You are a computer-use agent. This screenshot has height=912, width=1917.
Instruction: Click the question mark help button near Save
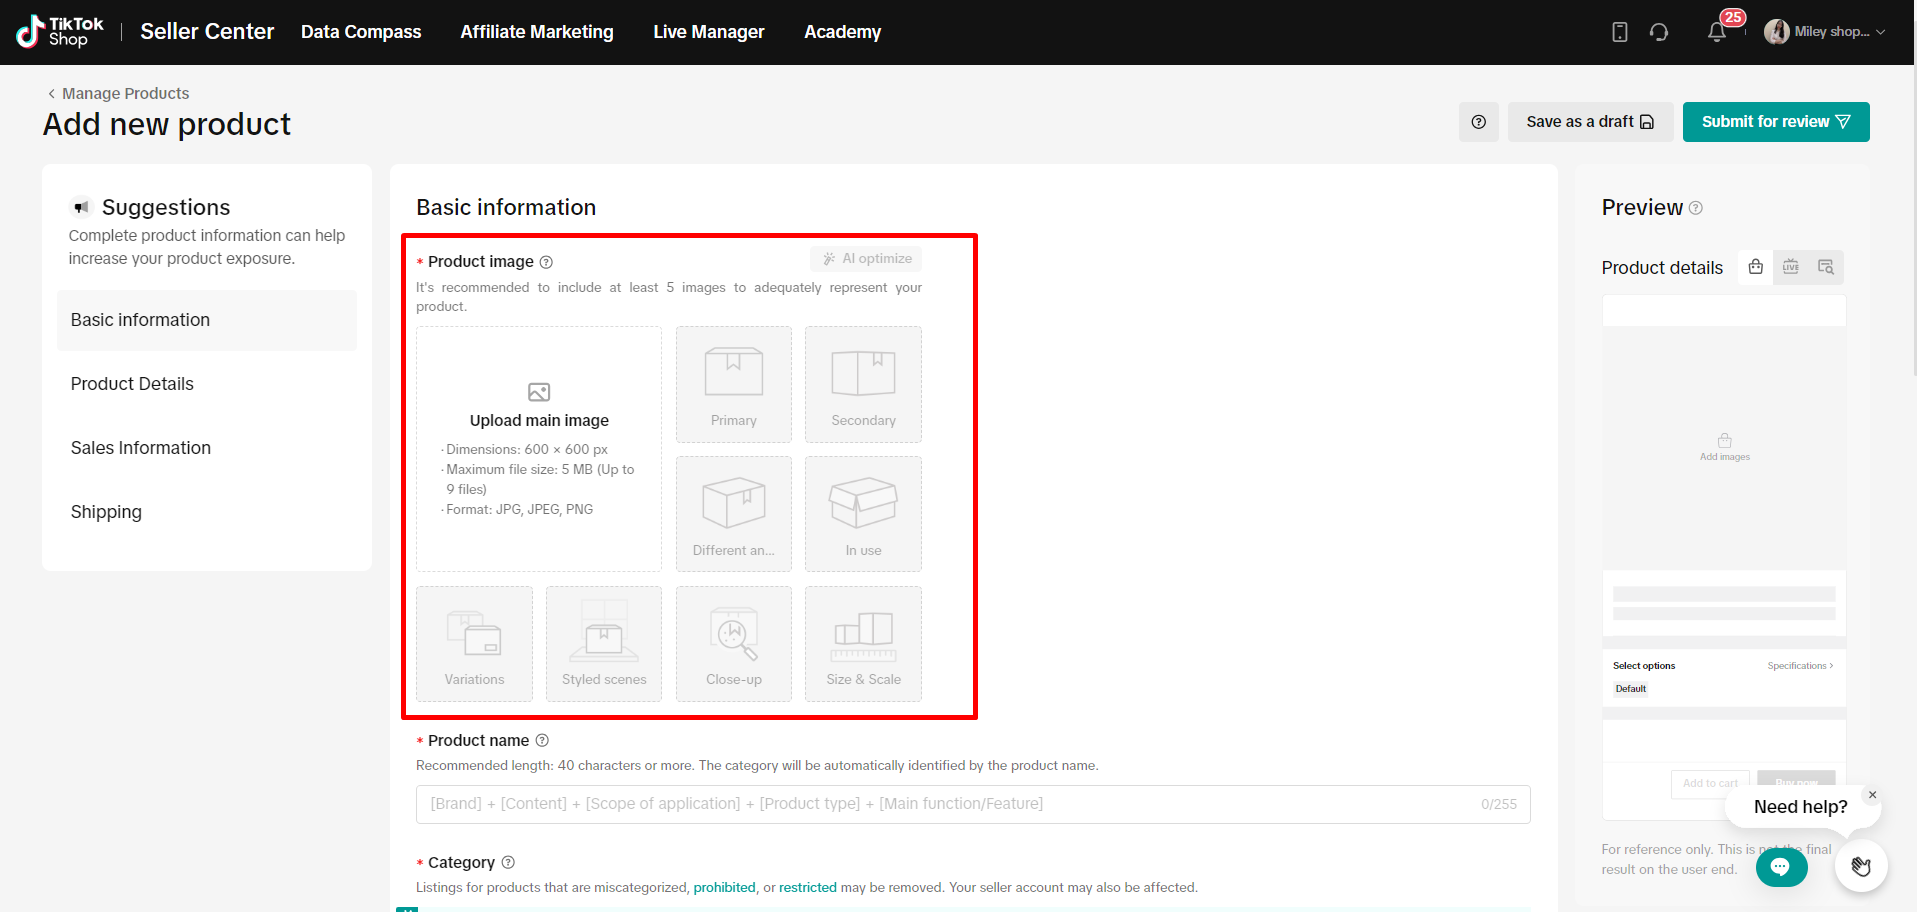coord(1478,122)
